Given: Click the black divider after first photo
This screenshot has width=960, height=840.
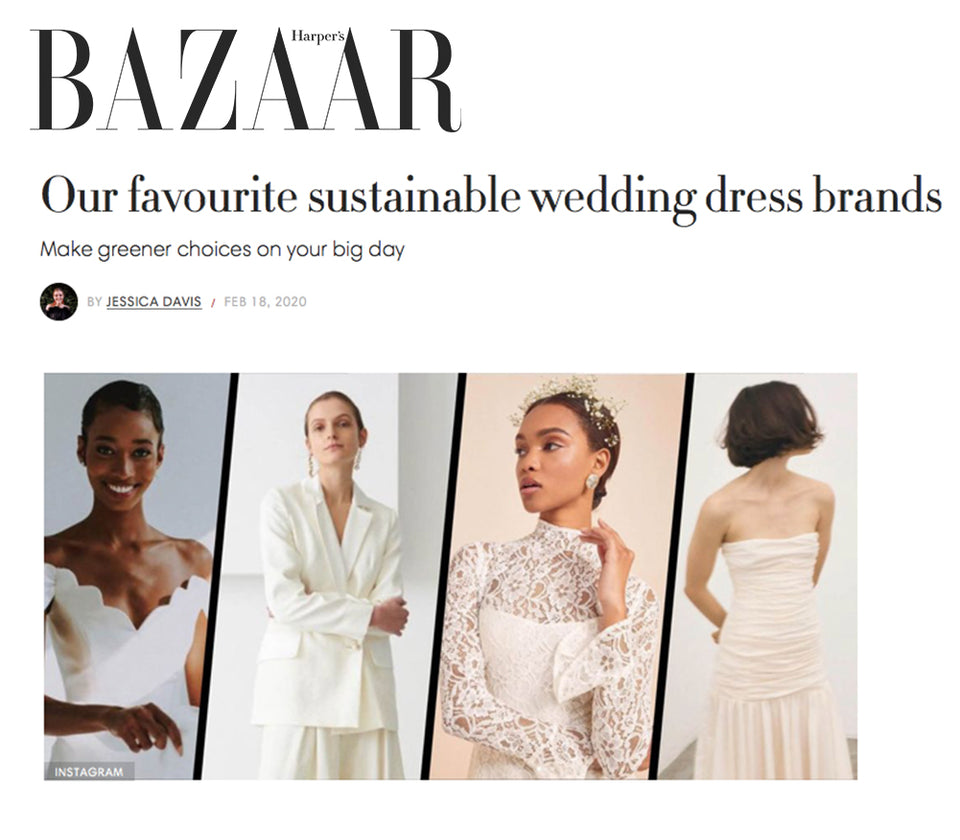Looking at the screenshot, I should click(x=216, y=577).
